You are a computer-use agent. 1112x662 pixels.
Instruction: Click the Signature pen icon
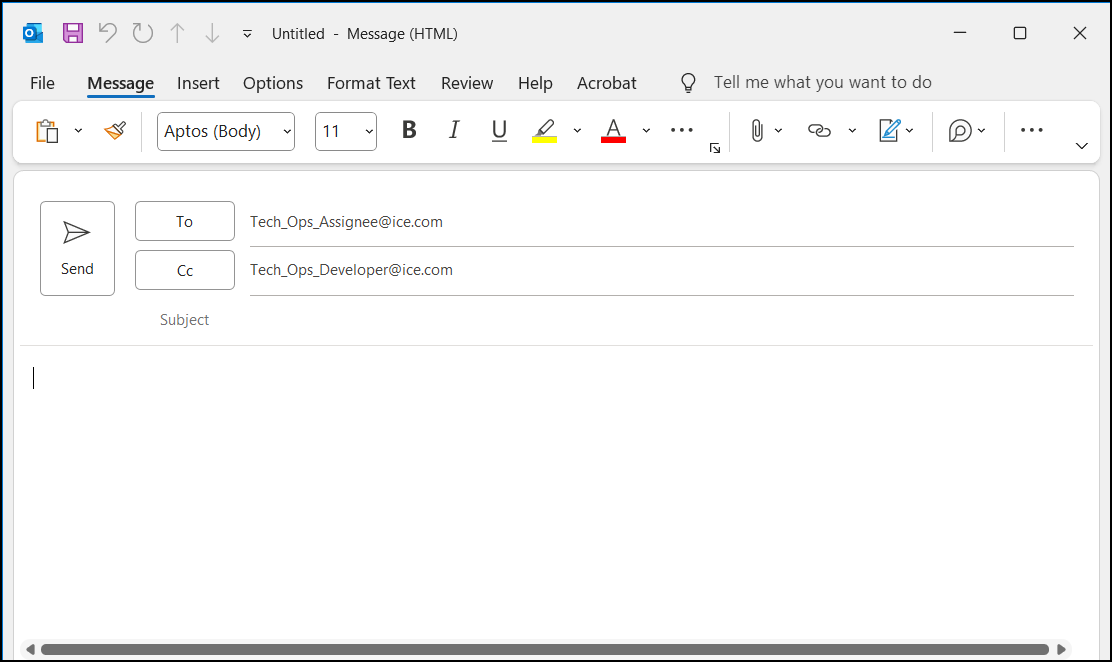[x=889, y=131]
